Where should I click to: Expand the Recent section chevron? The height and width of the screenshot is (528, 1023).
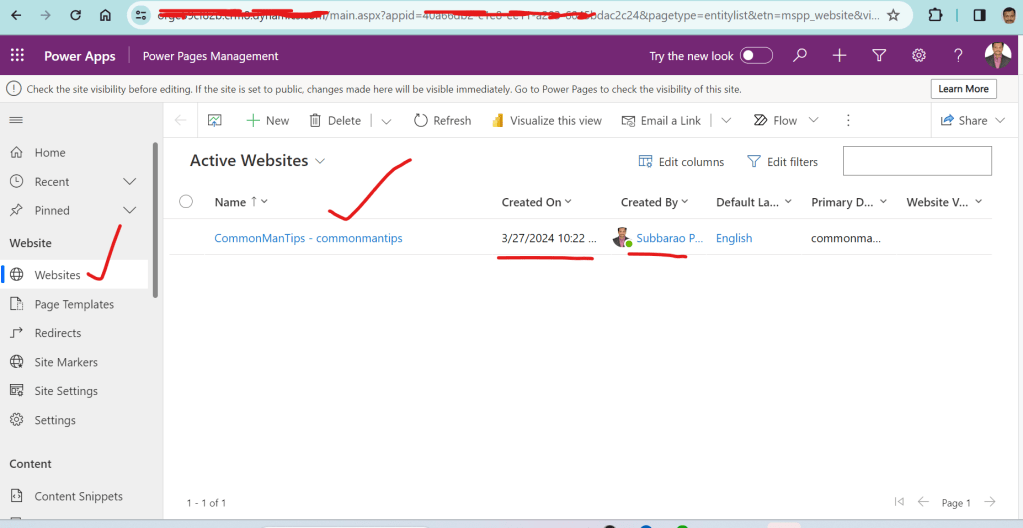pos(129,182)
